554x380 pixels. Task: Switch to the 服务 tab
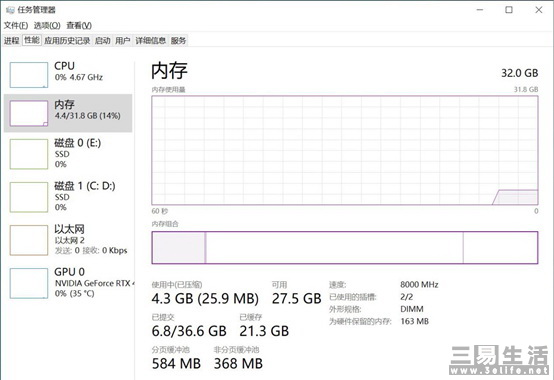tap(178, 41)
